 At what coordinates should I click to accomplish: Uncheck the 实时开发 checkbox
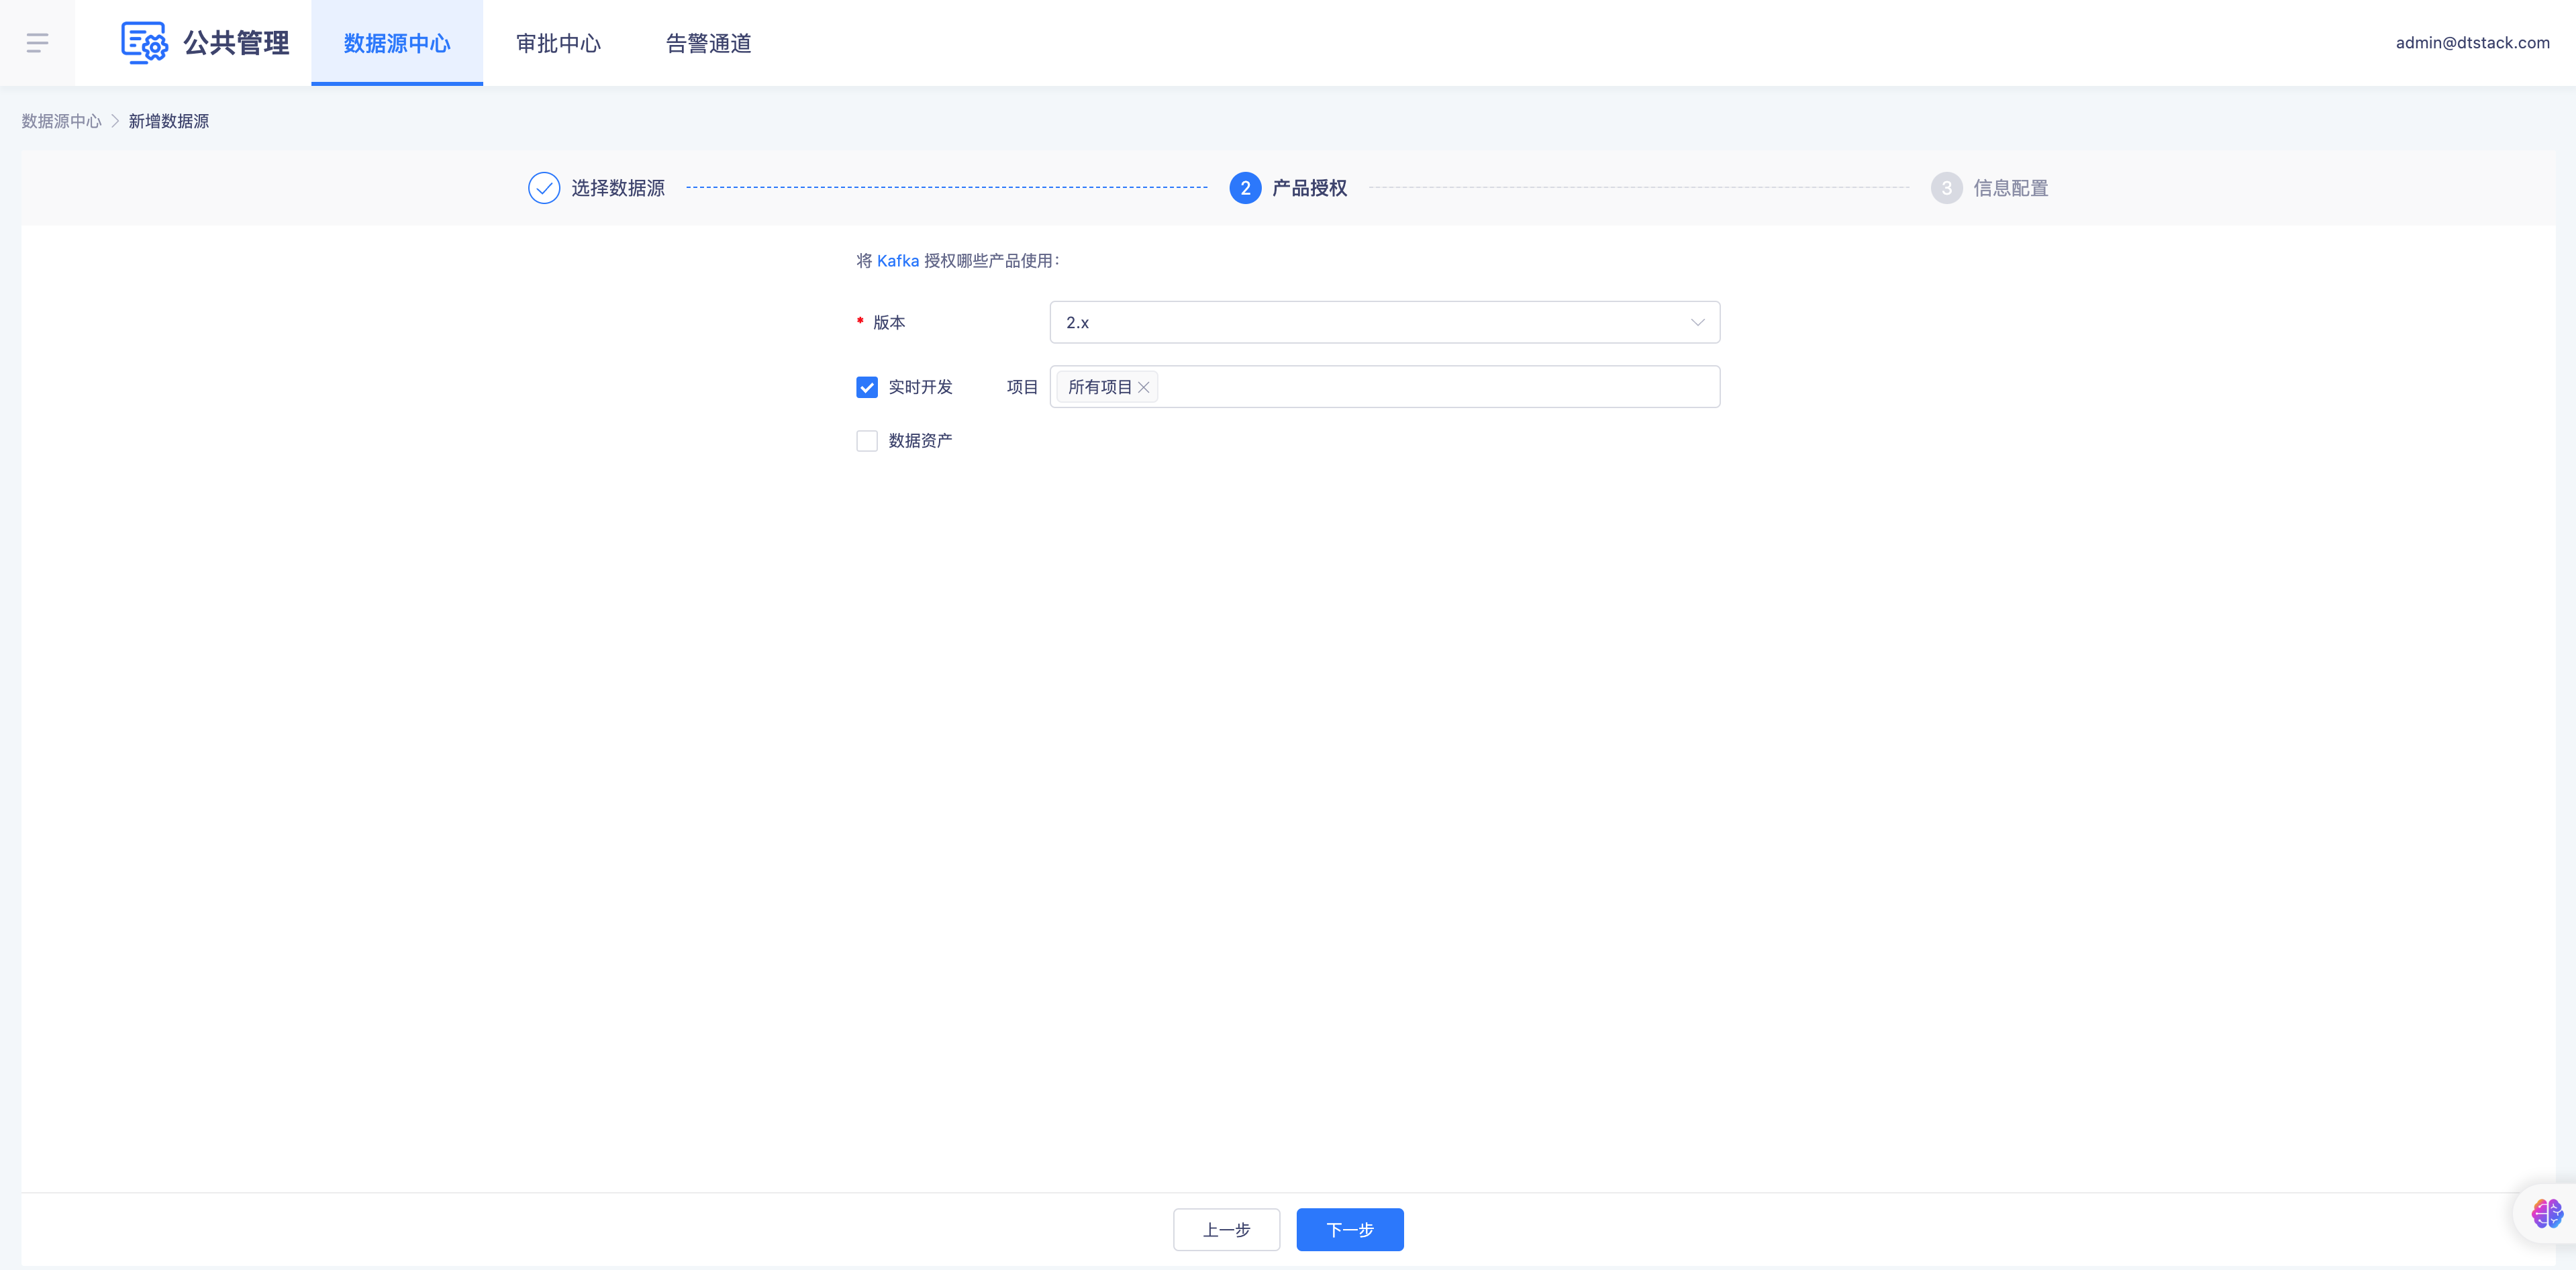pyautogui.click(x=867, y=387)
